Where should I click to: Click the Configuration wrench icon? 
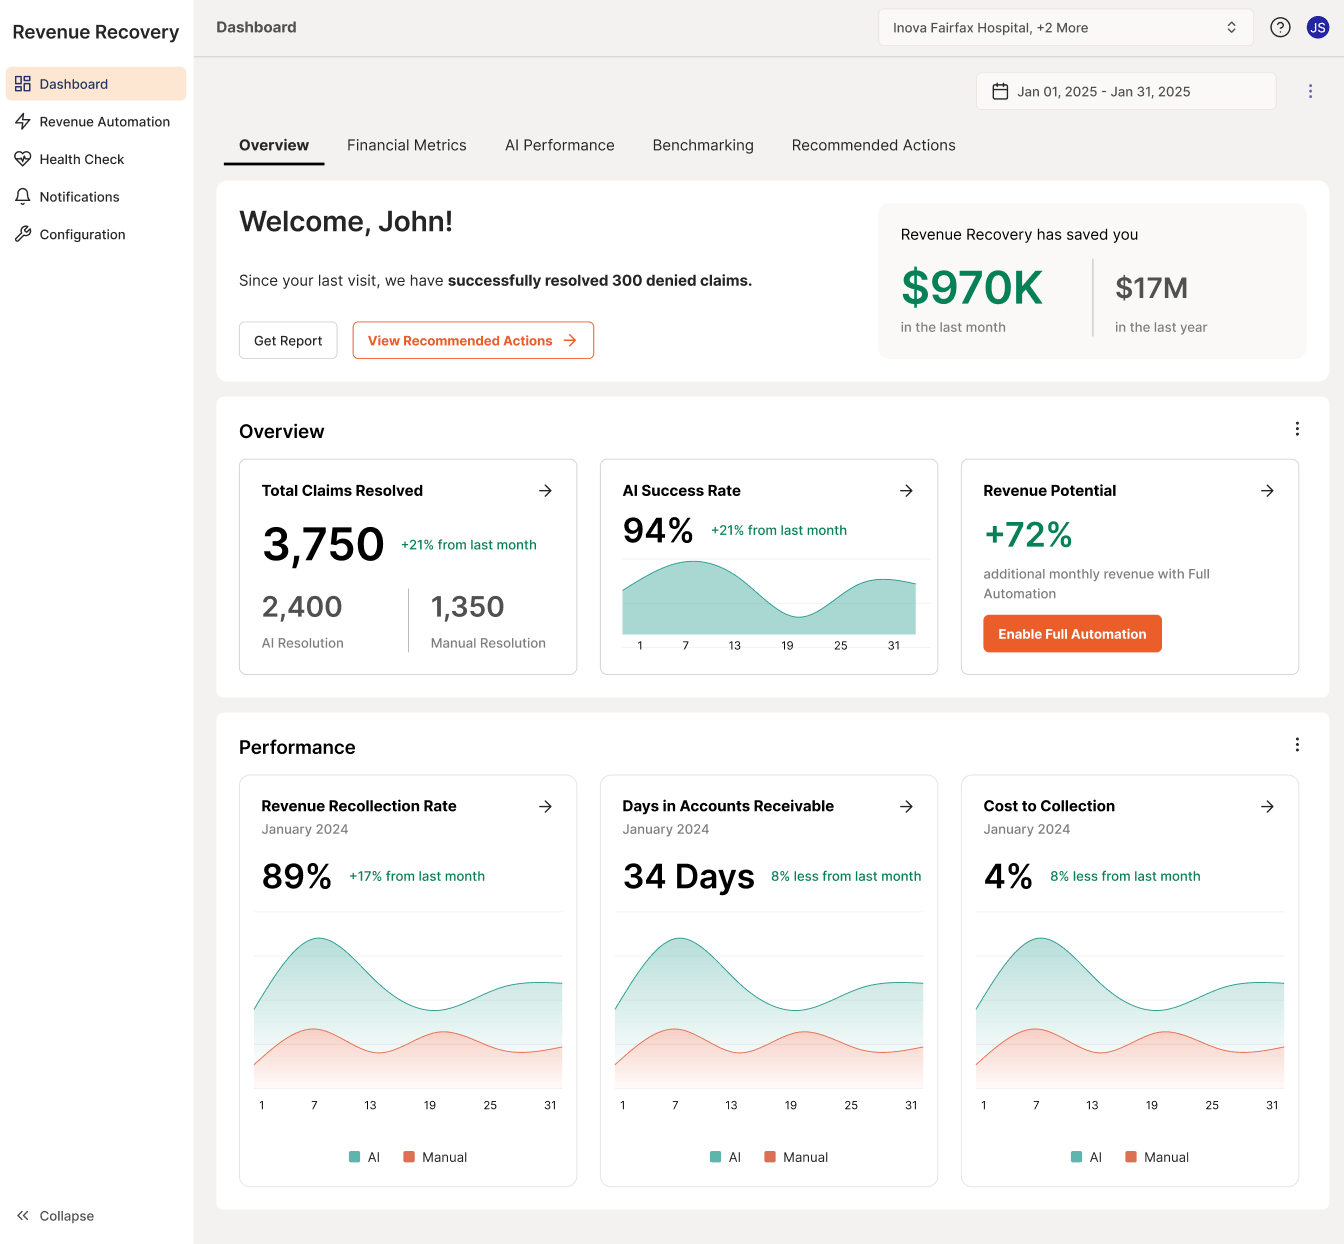coord(23,234)
